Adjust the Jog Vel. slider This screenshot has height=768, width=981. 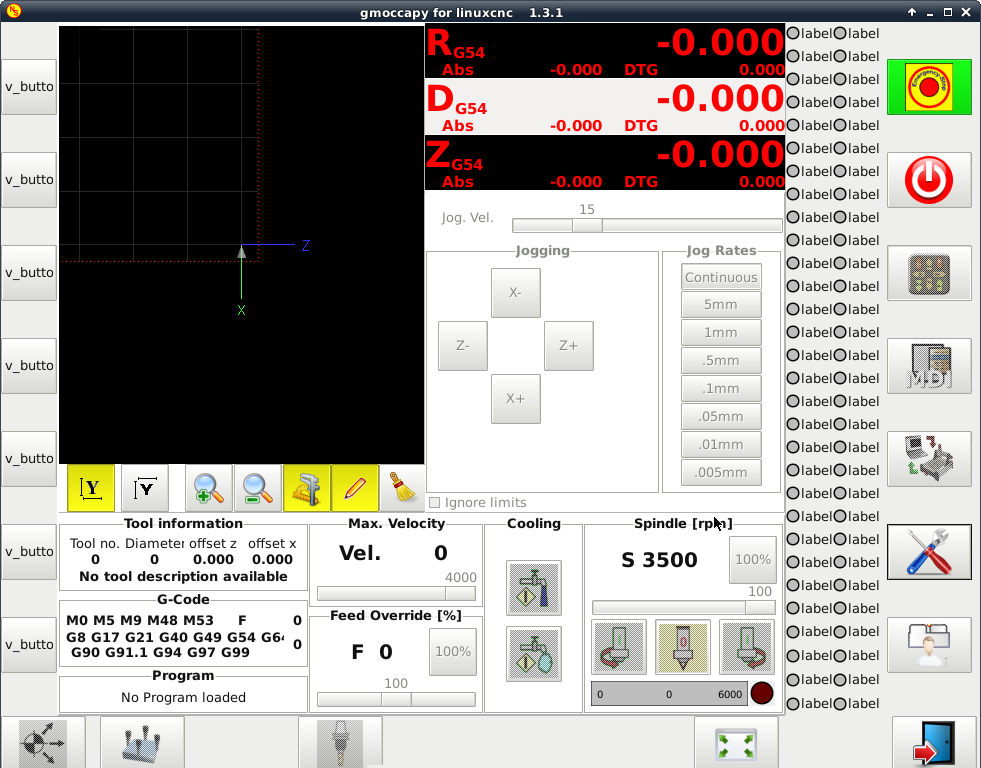[x=647, y=226]
